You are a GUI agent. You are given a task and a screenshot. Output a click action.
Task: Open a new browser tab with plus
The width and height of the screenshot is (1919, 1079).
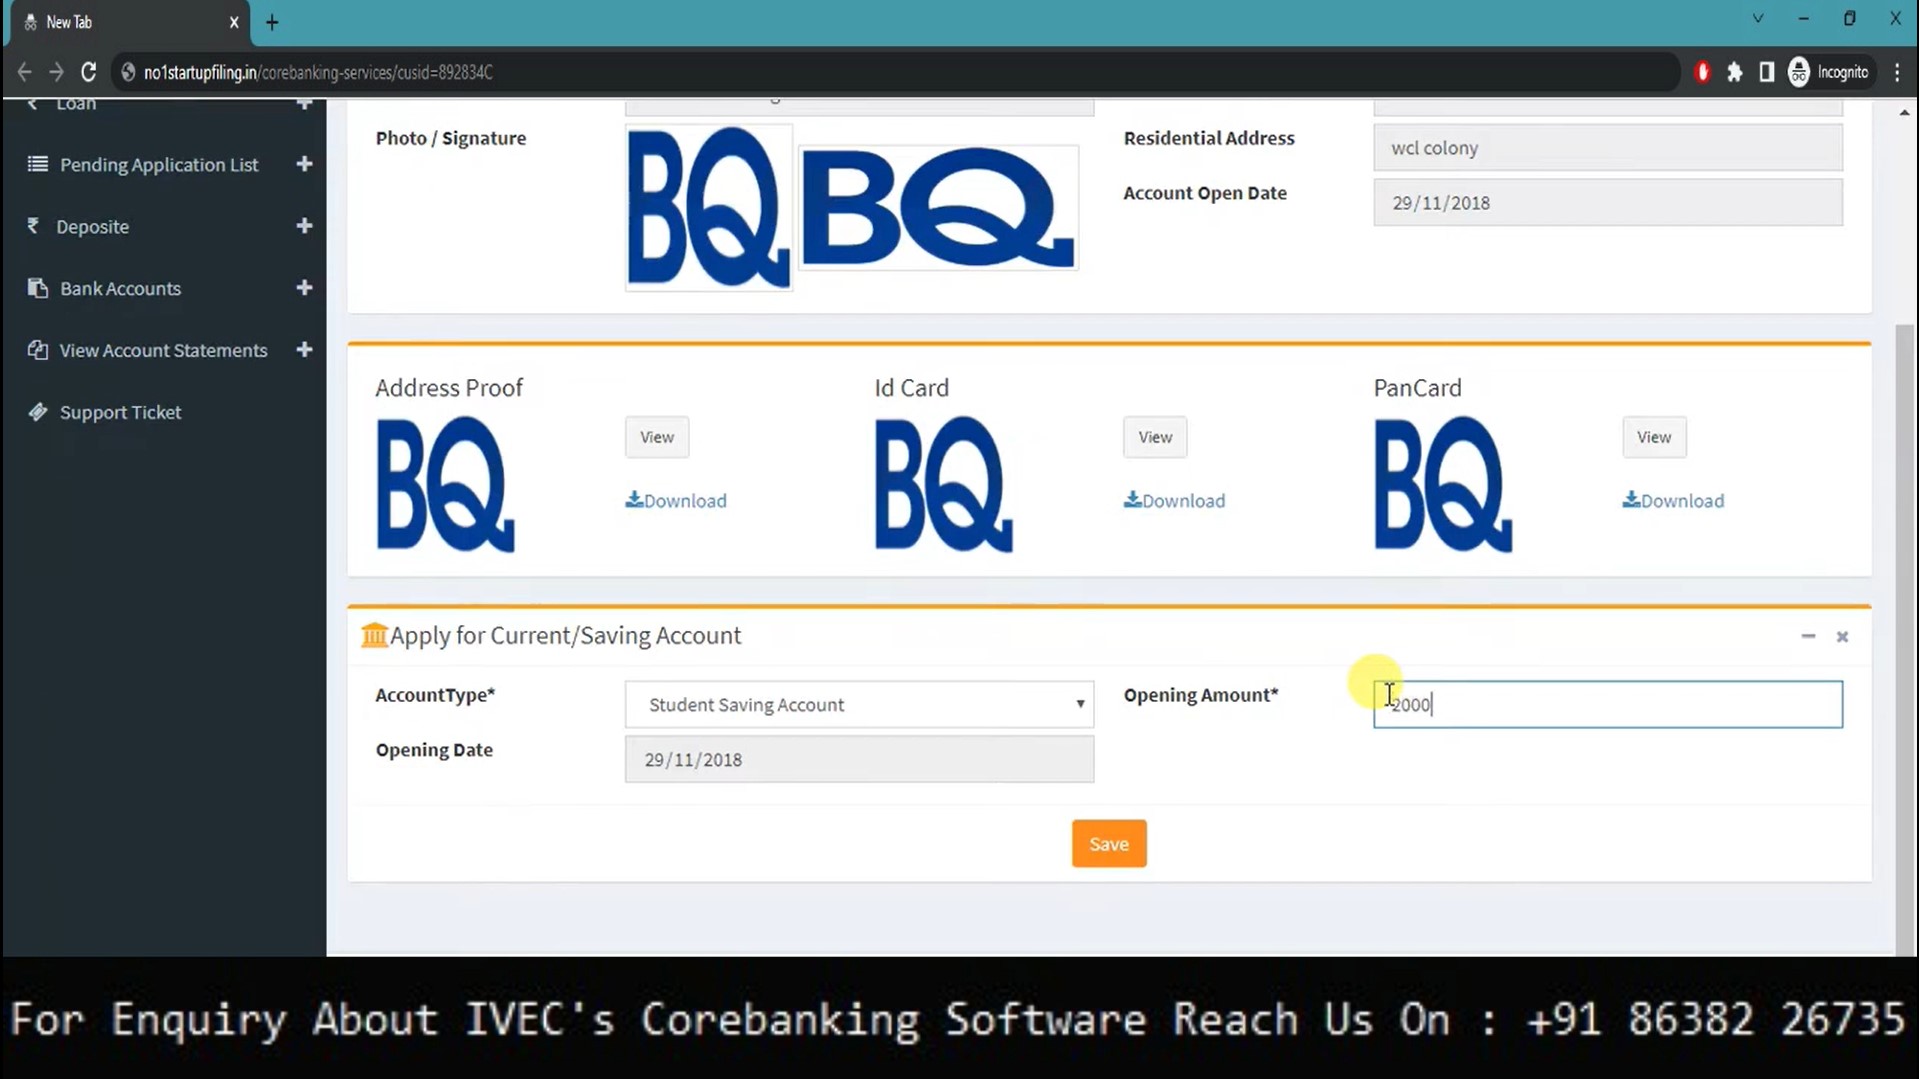pyautogui.click(x=272, y=22)
